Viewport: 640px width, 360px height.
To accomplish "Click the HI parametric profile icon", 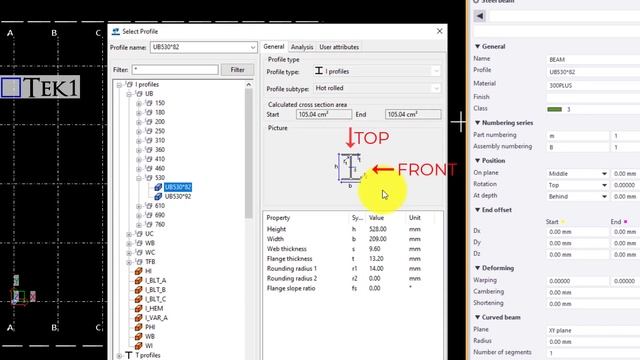I will 138,271.
